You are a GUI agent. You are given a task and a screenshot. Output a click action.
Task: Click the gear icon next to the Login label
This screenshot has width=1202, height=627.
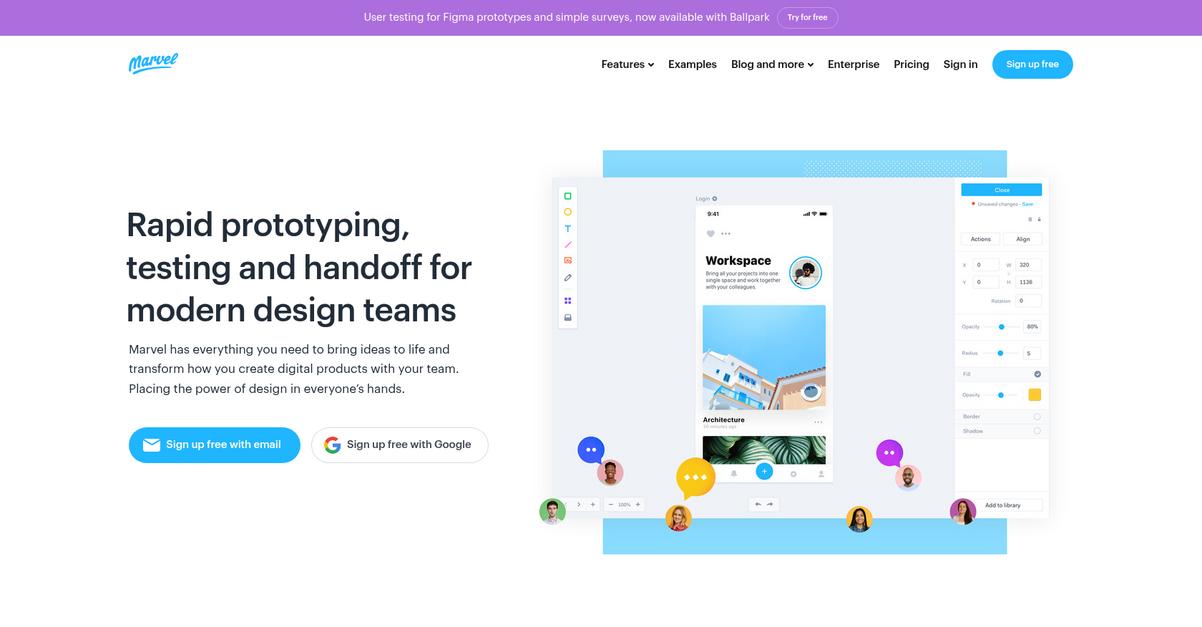[x=714, y=199]
